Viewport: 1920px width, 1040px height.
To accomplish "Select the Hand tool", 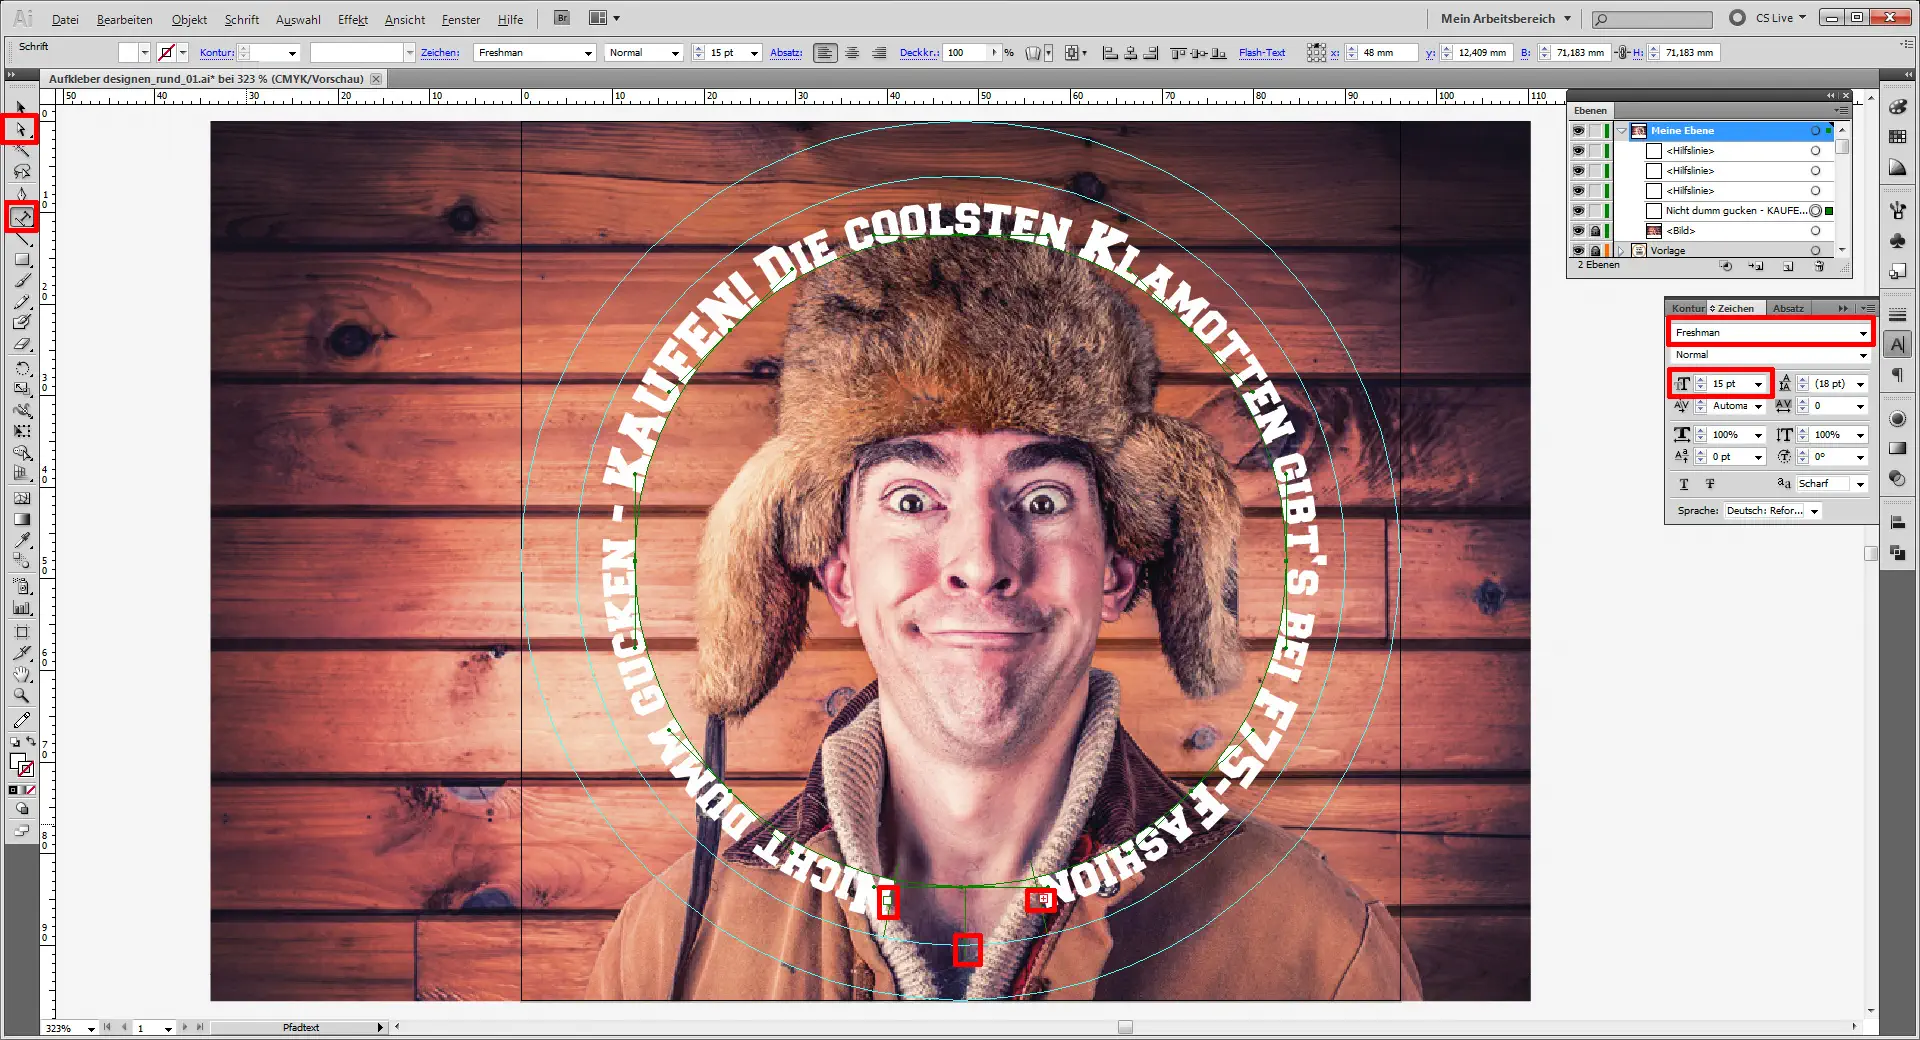I will (21, 675).
